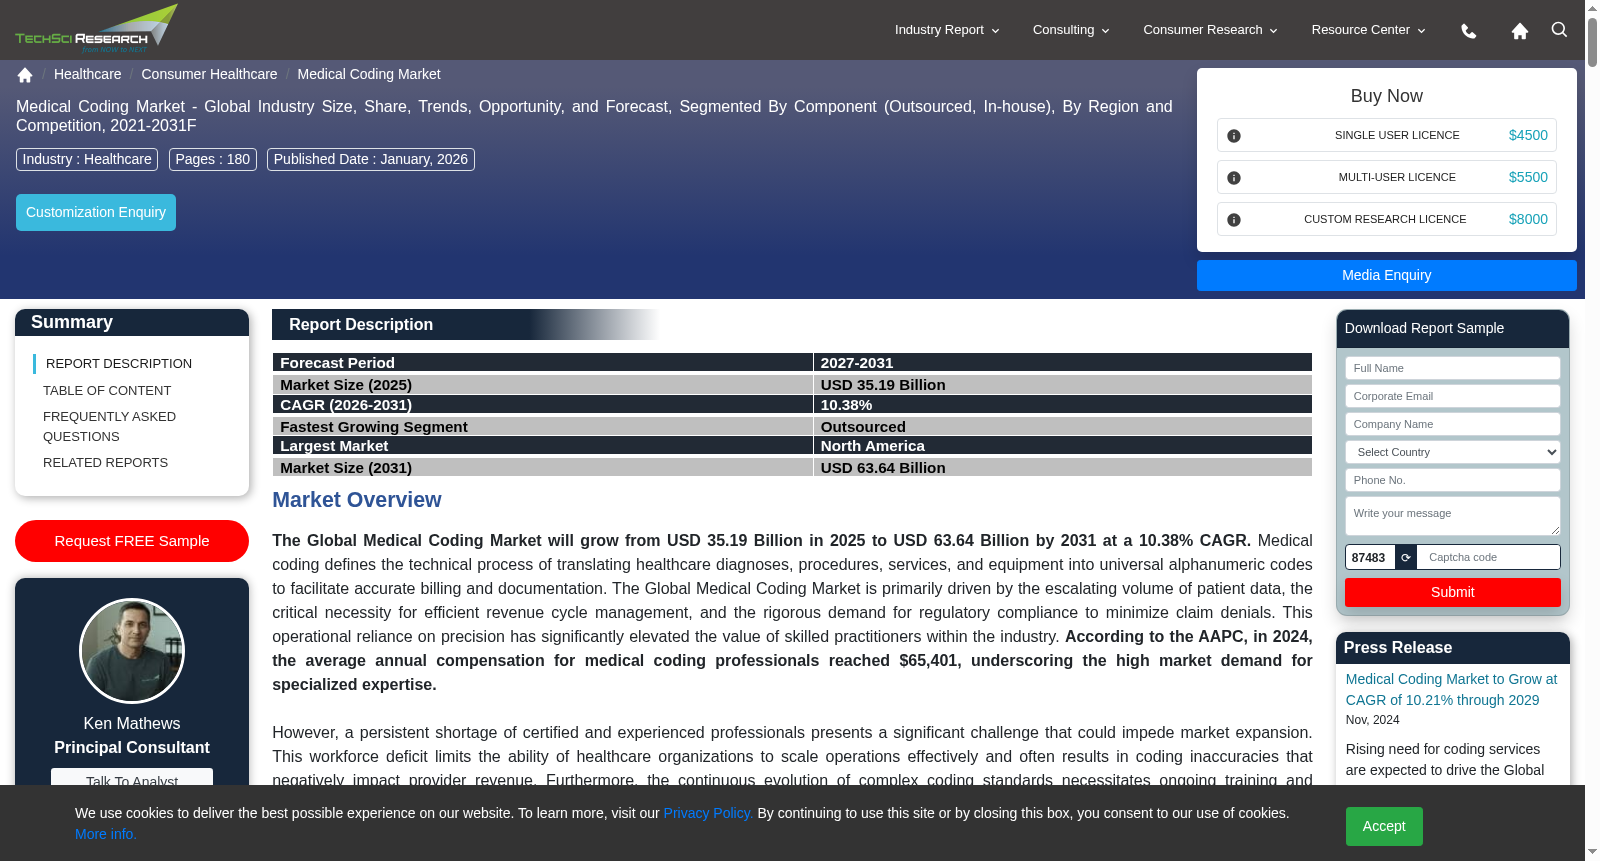Image resolution: width=1600 pixels, height=861 pixels.
Task: Show info for Custom Research Licence
Action: point(1234,220)
